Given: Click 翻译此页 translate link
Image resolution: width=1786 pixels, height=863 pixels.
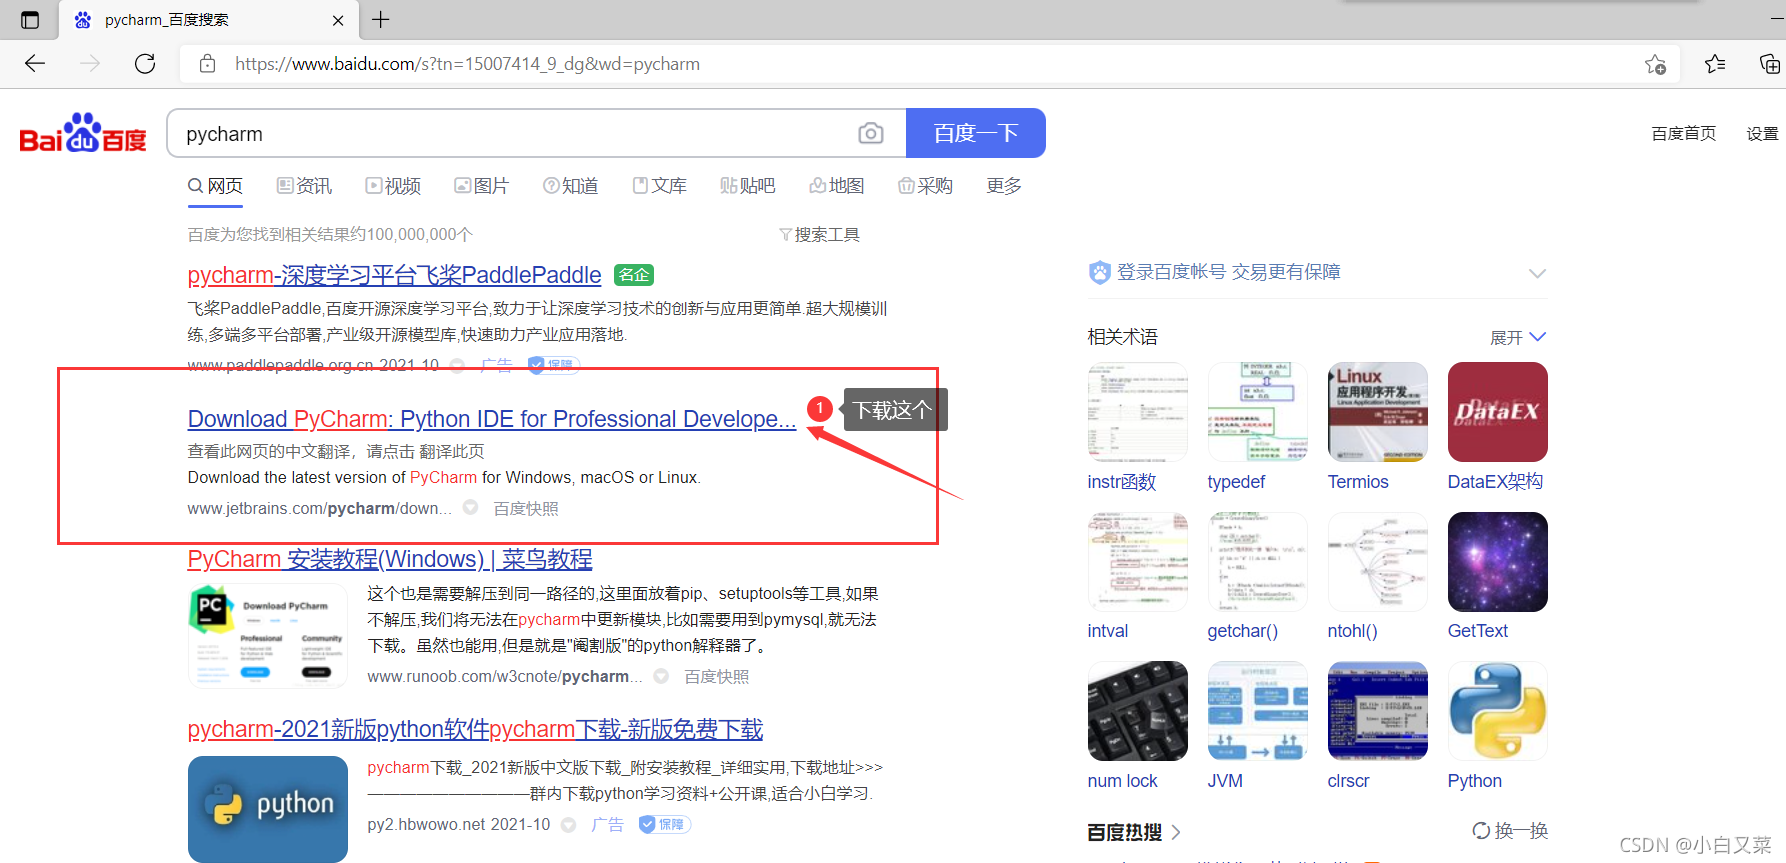Looking at the screenshot, I should click(x=452, y=451).
